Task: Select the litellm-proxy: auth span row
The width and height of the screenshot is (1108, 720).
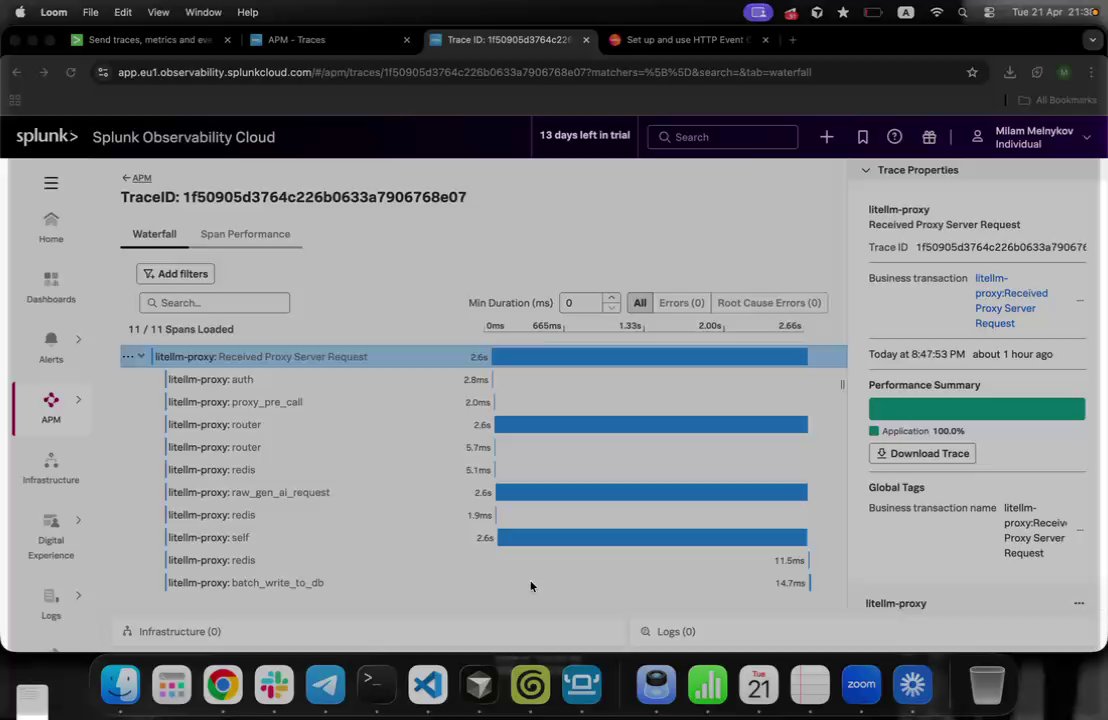Action: [483, 379]
